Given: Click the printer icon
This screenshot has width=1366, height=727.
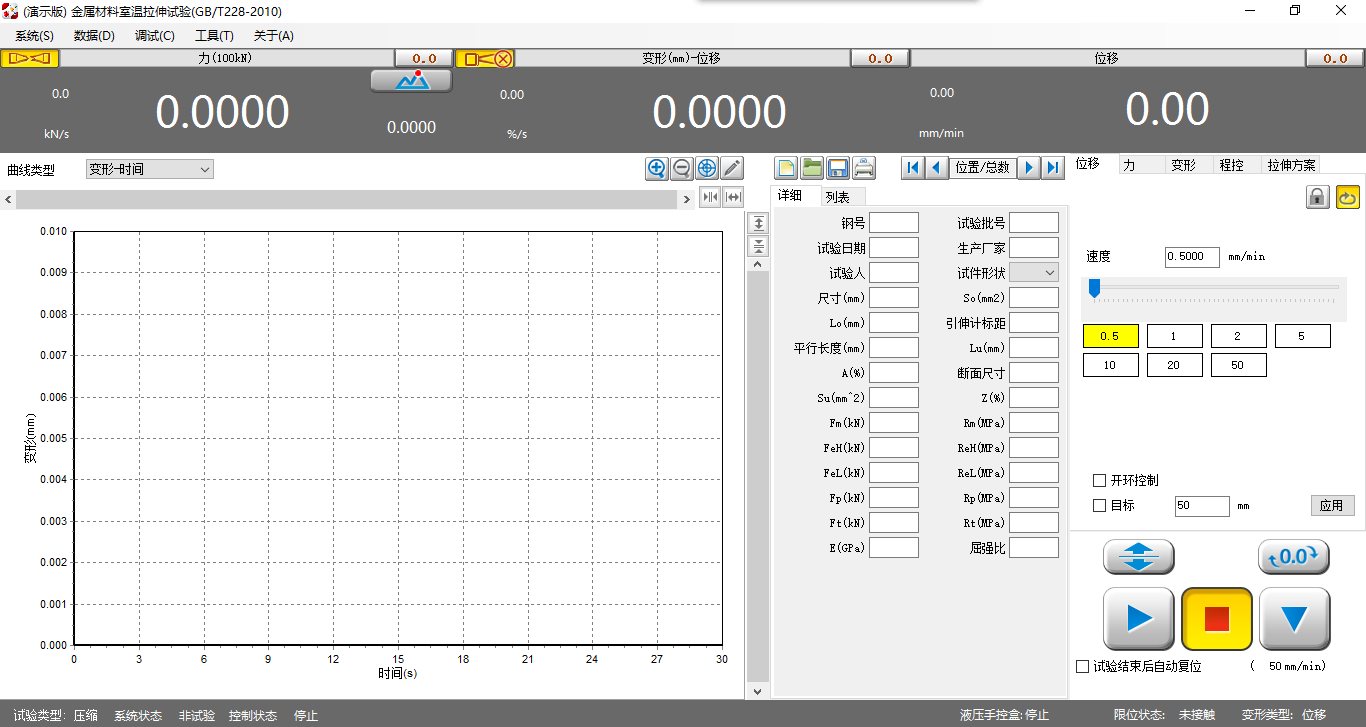Looking at the screenshot, I should point(864,168).
